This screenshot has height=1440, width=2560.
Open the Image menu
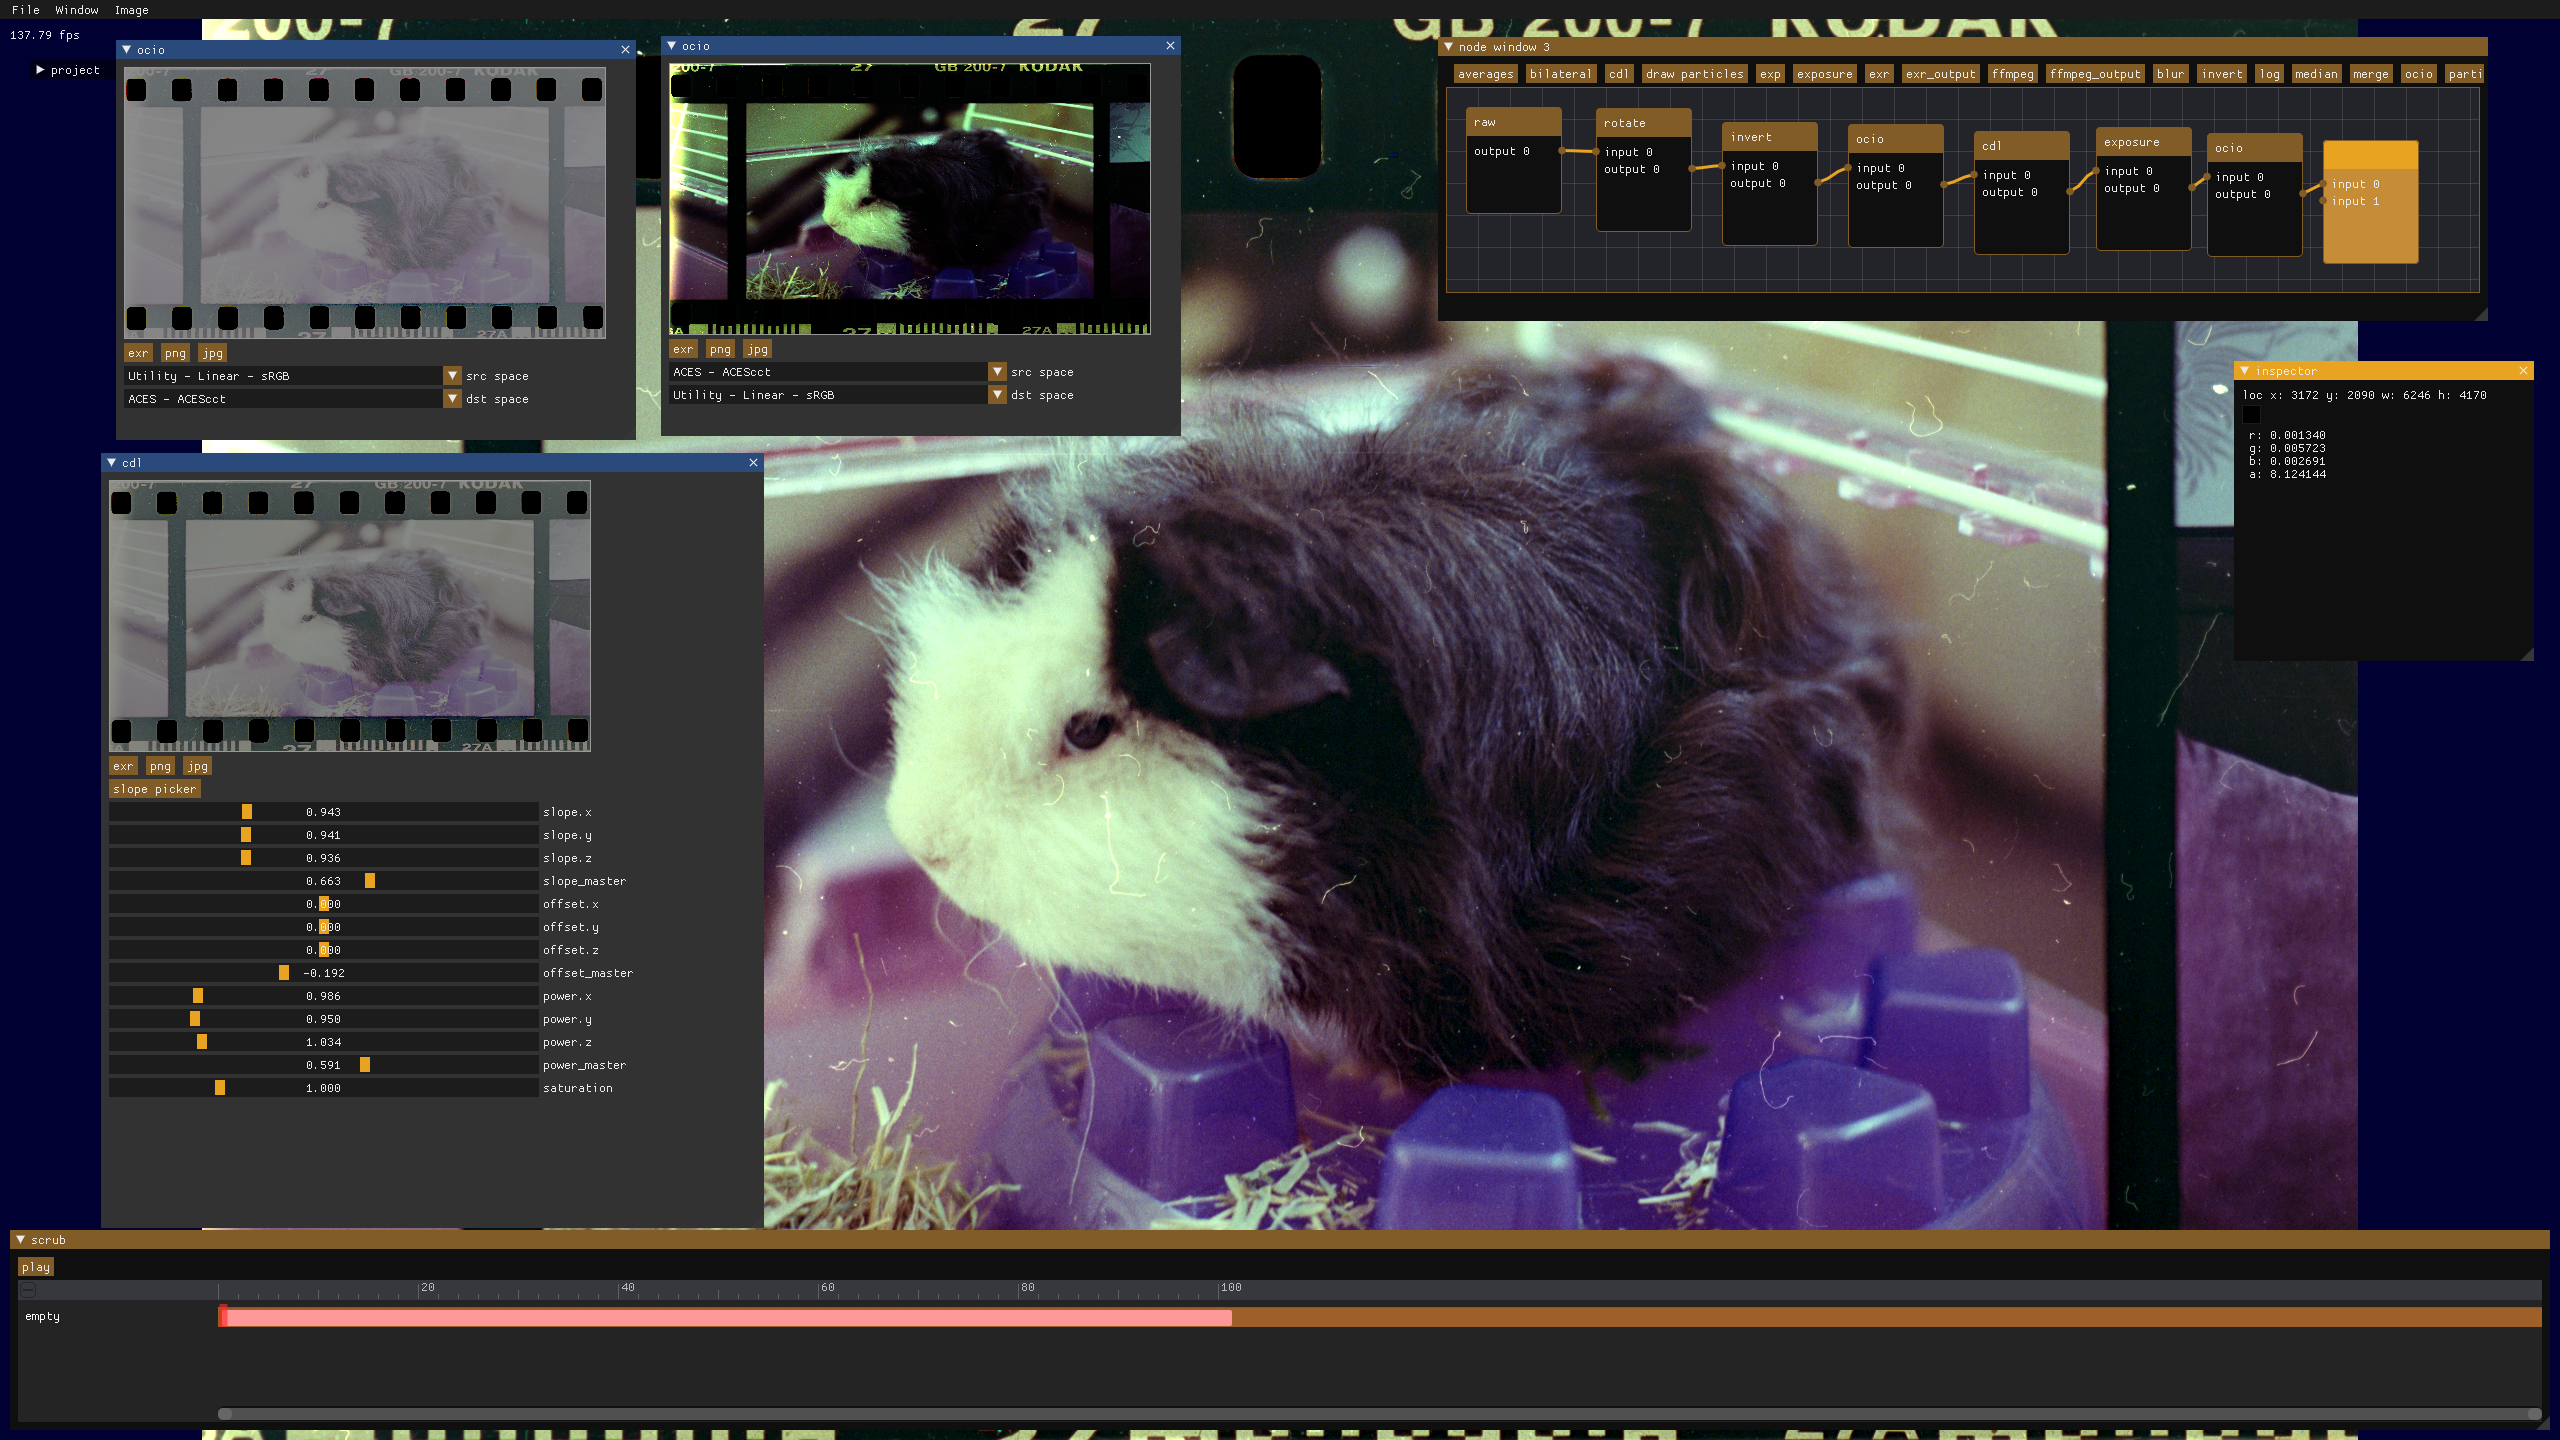coord(131,10)
